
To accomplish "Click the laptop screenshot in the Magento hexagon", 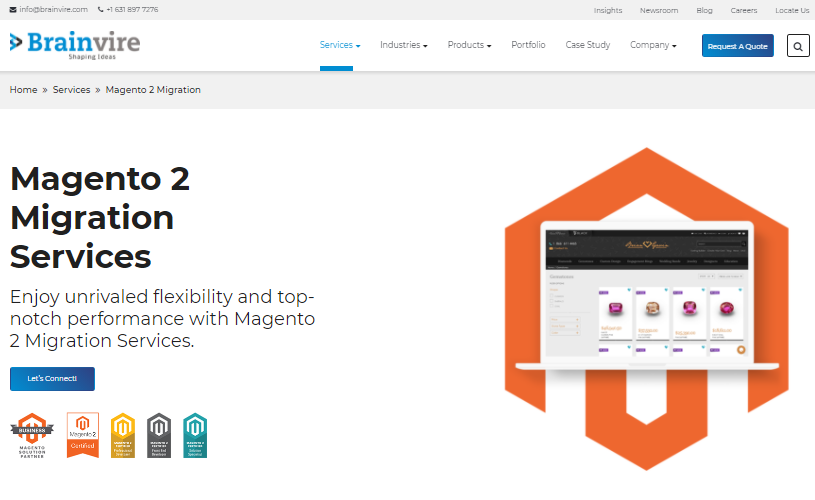I will tap(645, 290).
